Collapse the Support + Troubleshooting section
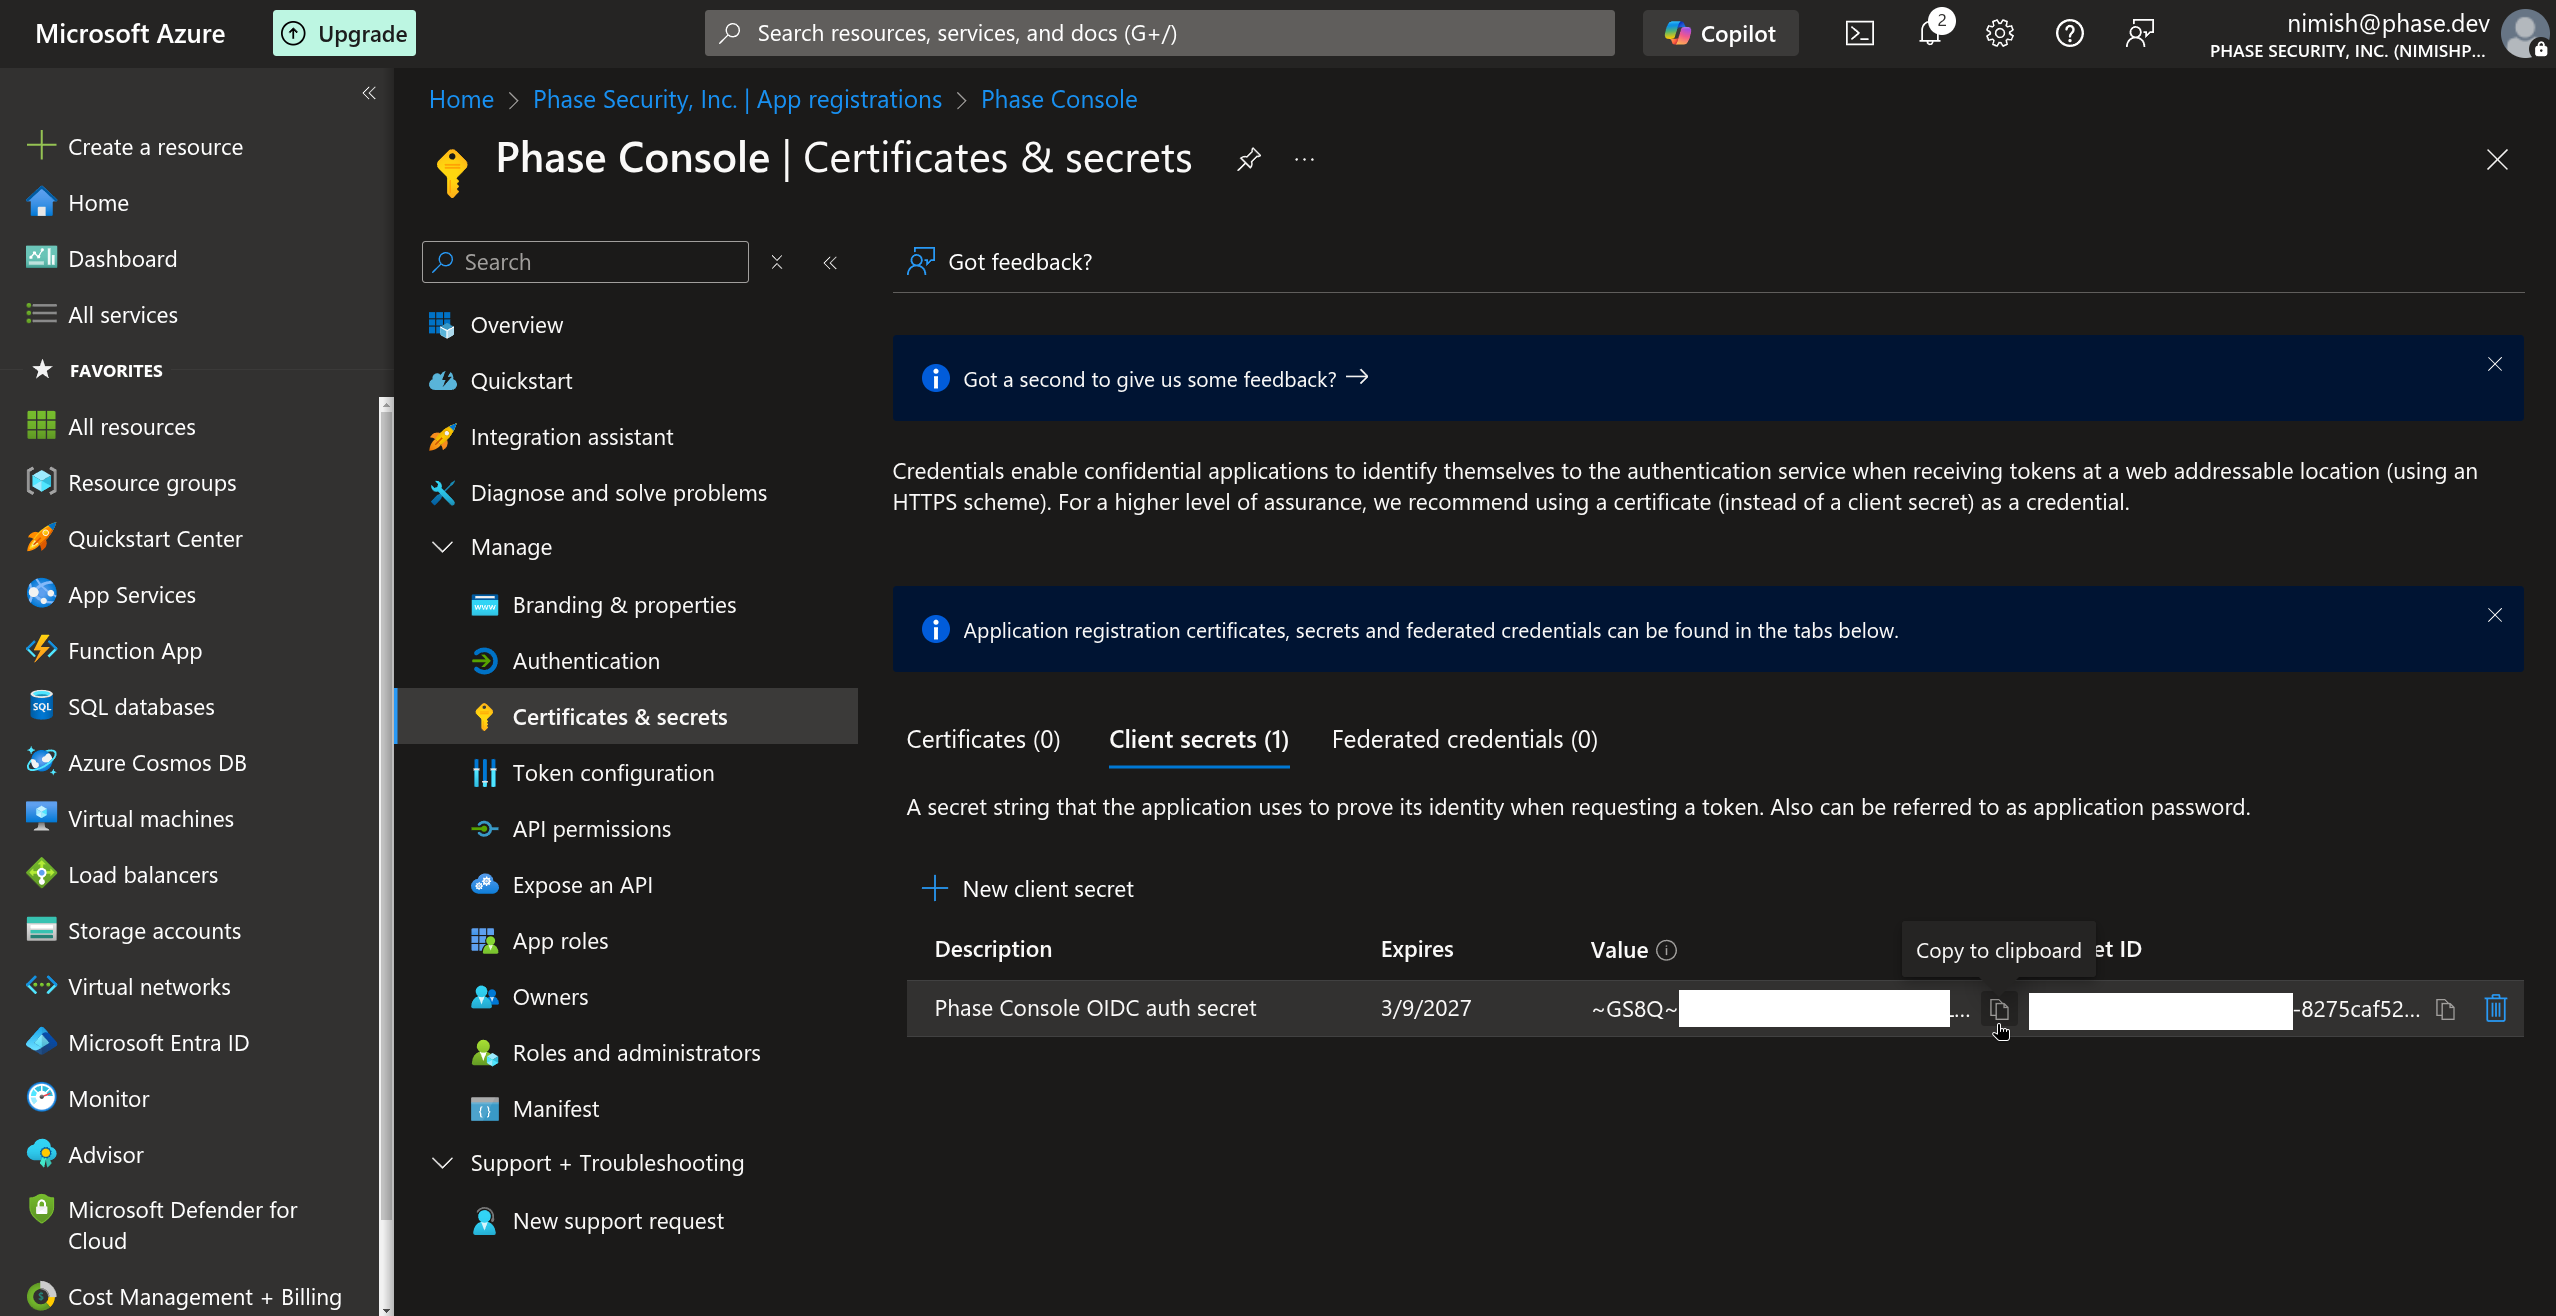Screen dimensions: 2556x1316 [x=443, y=1162]
